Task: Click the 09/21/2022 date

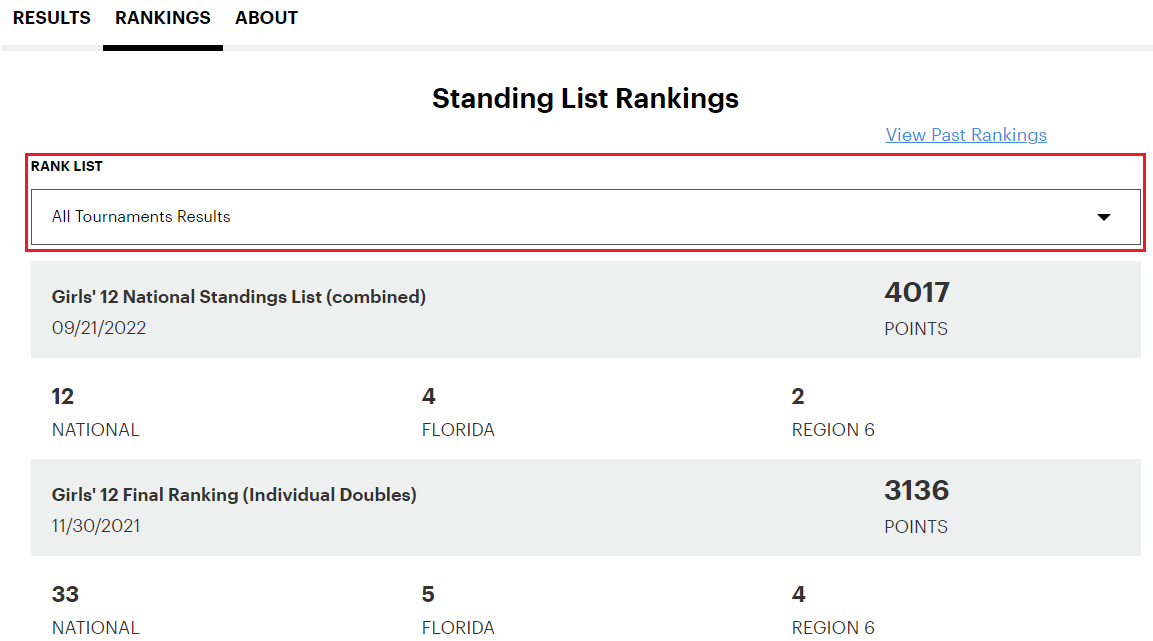Action: [x=99, y=328]
